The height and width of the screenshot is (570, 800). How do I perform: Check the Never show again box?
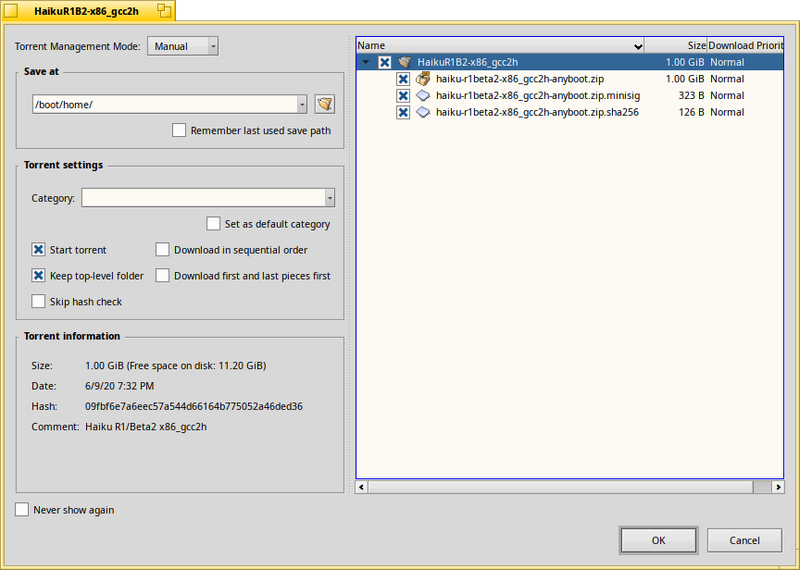22,510
